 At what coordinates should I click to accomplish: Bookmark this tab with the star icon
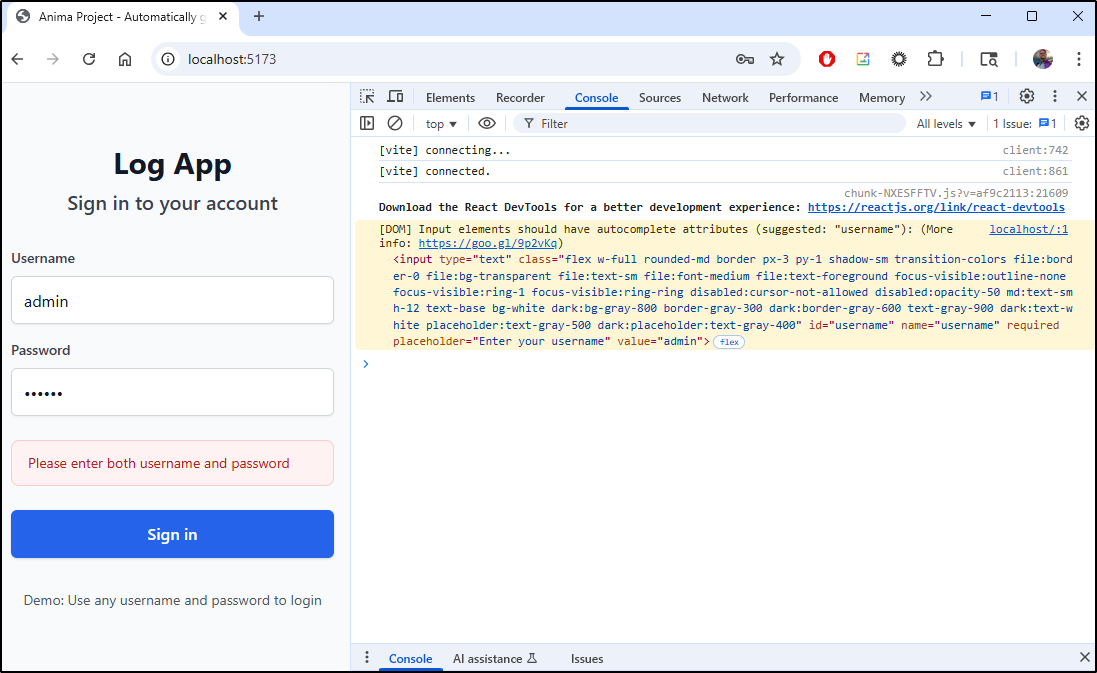pos(777,59)
